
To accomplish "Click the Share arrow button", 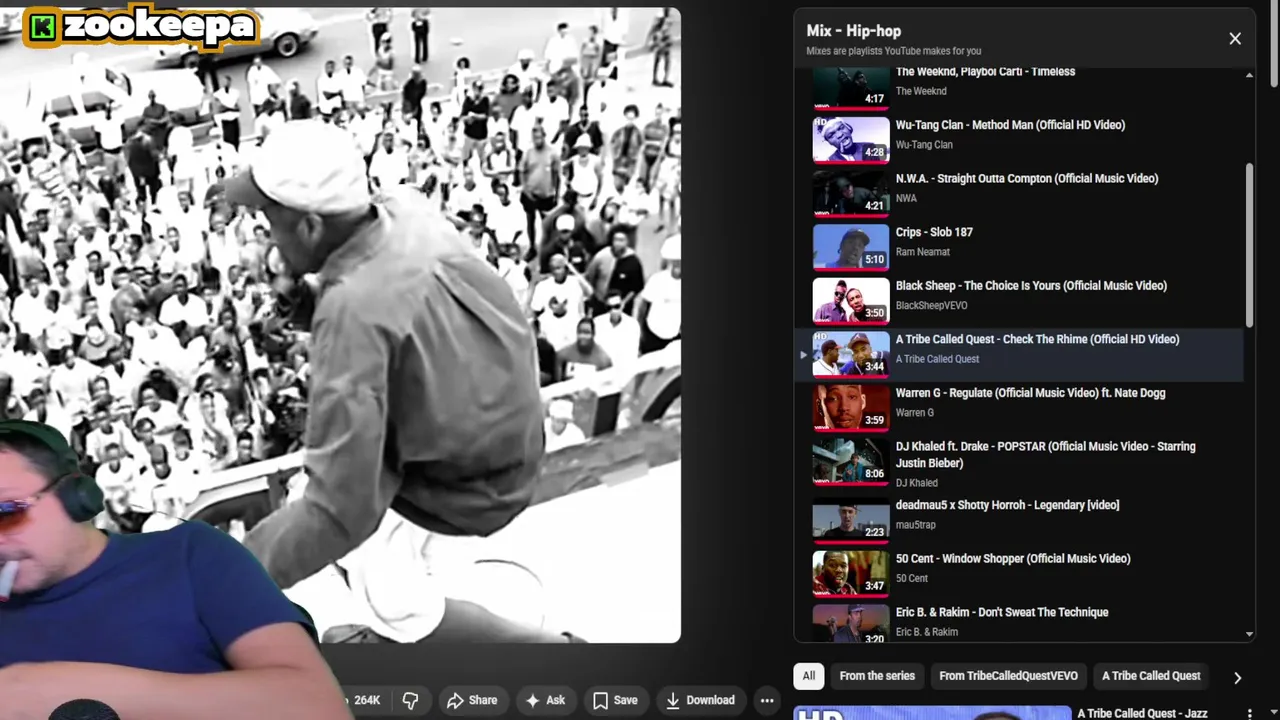I will click(x=472, y=700).
